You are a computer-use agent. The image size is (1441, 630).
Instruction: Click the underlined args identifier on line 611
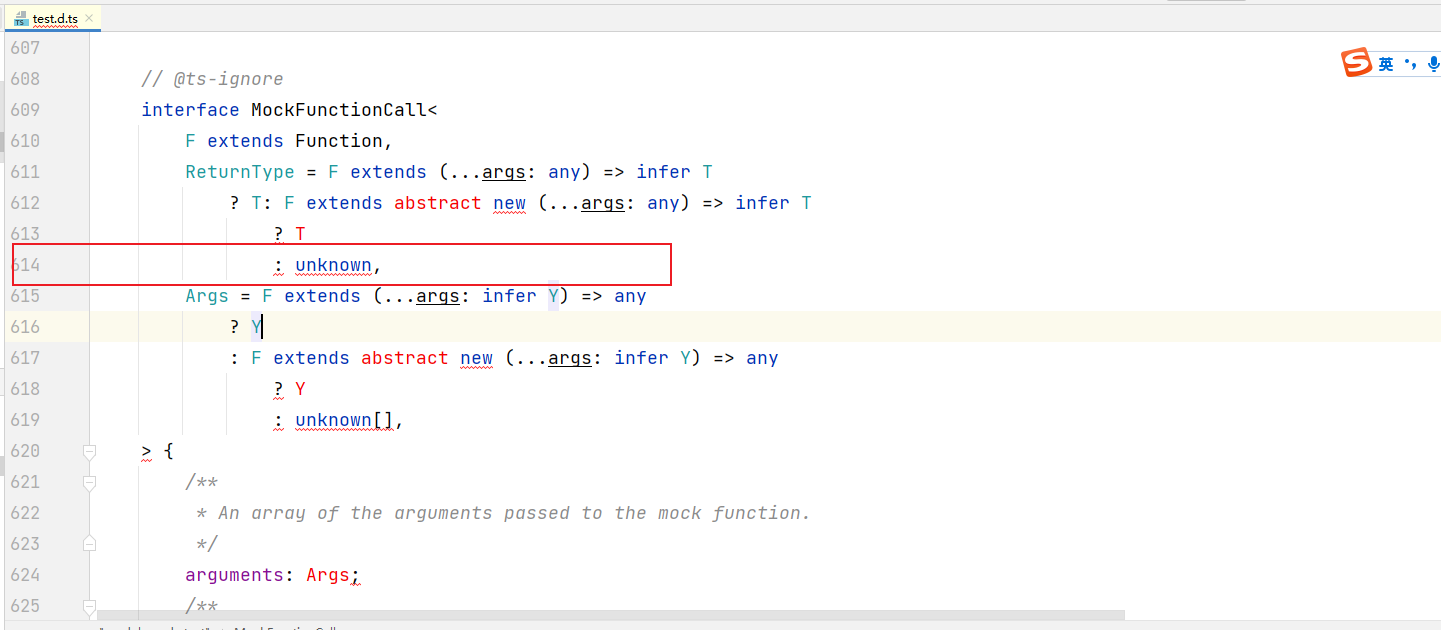click(504, 171)
